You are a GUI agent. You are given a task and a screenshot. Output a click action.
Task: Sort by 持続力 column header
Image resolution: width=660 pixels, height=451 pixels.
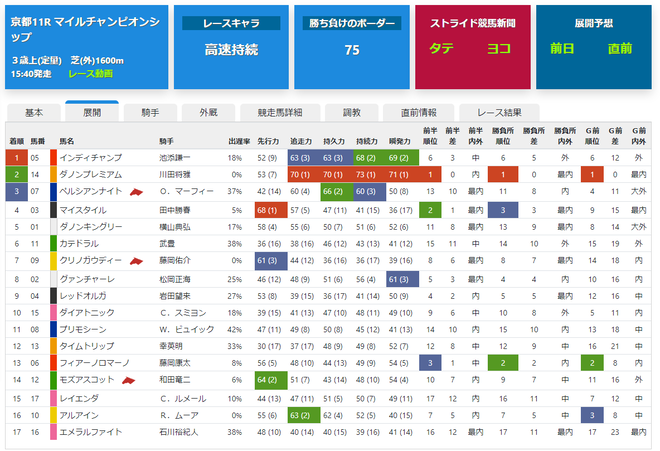tap(367, 141)
